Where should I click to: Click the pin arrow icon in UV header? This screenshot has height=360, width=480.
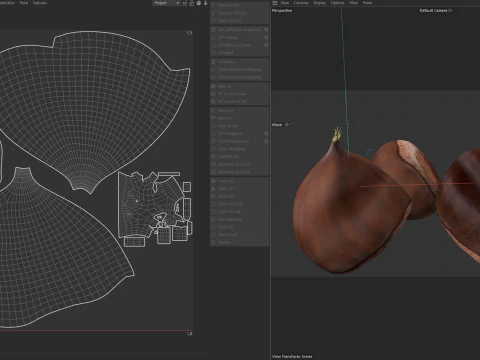tap(205, 3)
